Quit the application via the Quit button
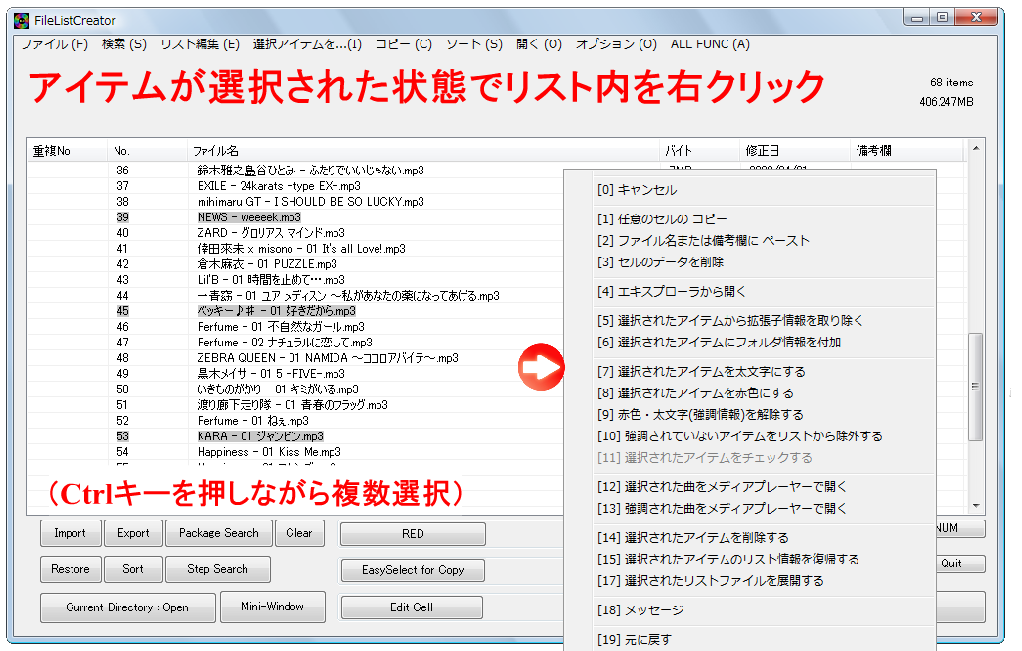 [959, 564]
